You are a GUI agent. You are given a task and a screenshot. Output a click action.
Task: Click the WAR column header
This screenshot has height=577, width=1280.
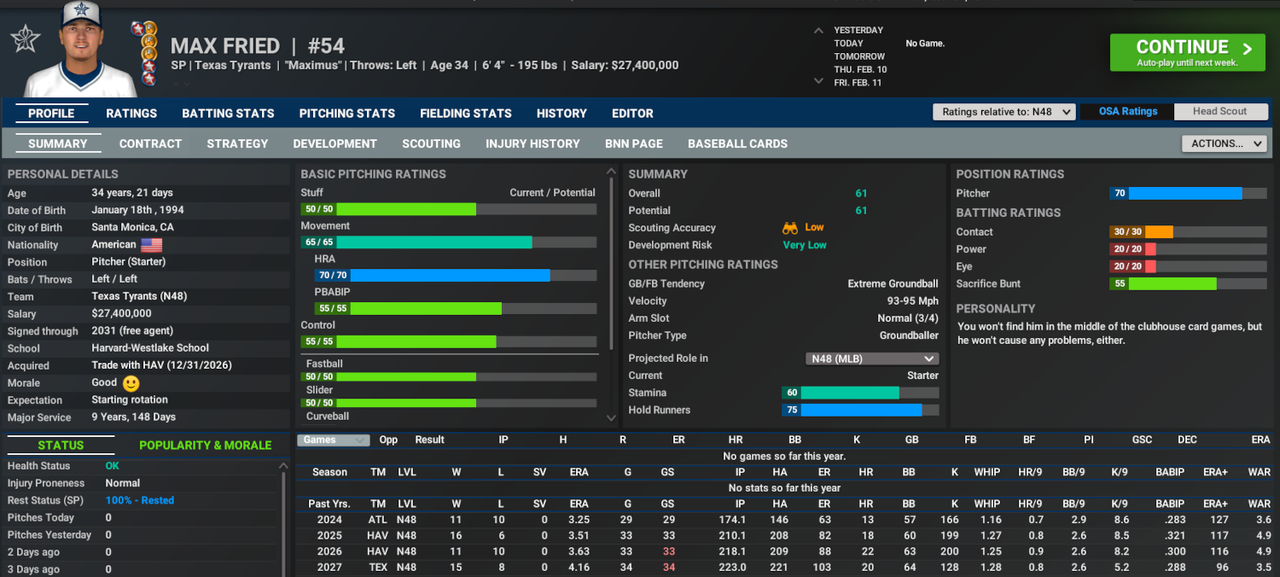pyautogui.click(x=1259, y=472)
